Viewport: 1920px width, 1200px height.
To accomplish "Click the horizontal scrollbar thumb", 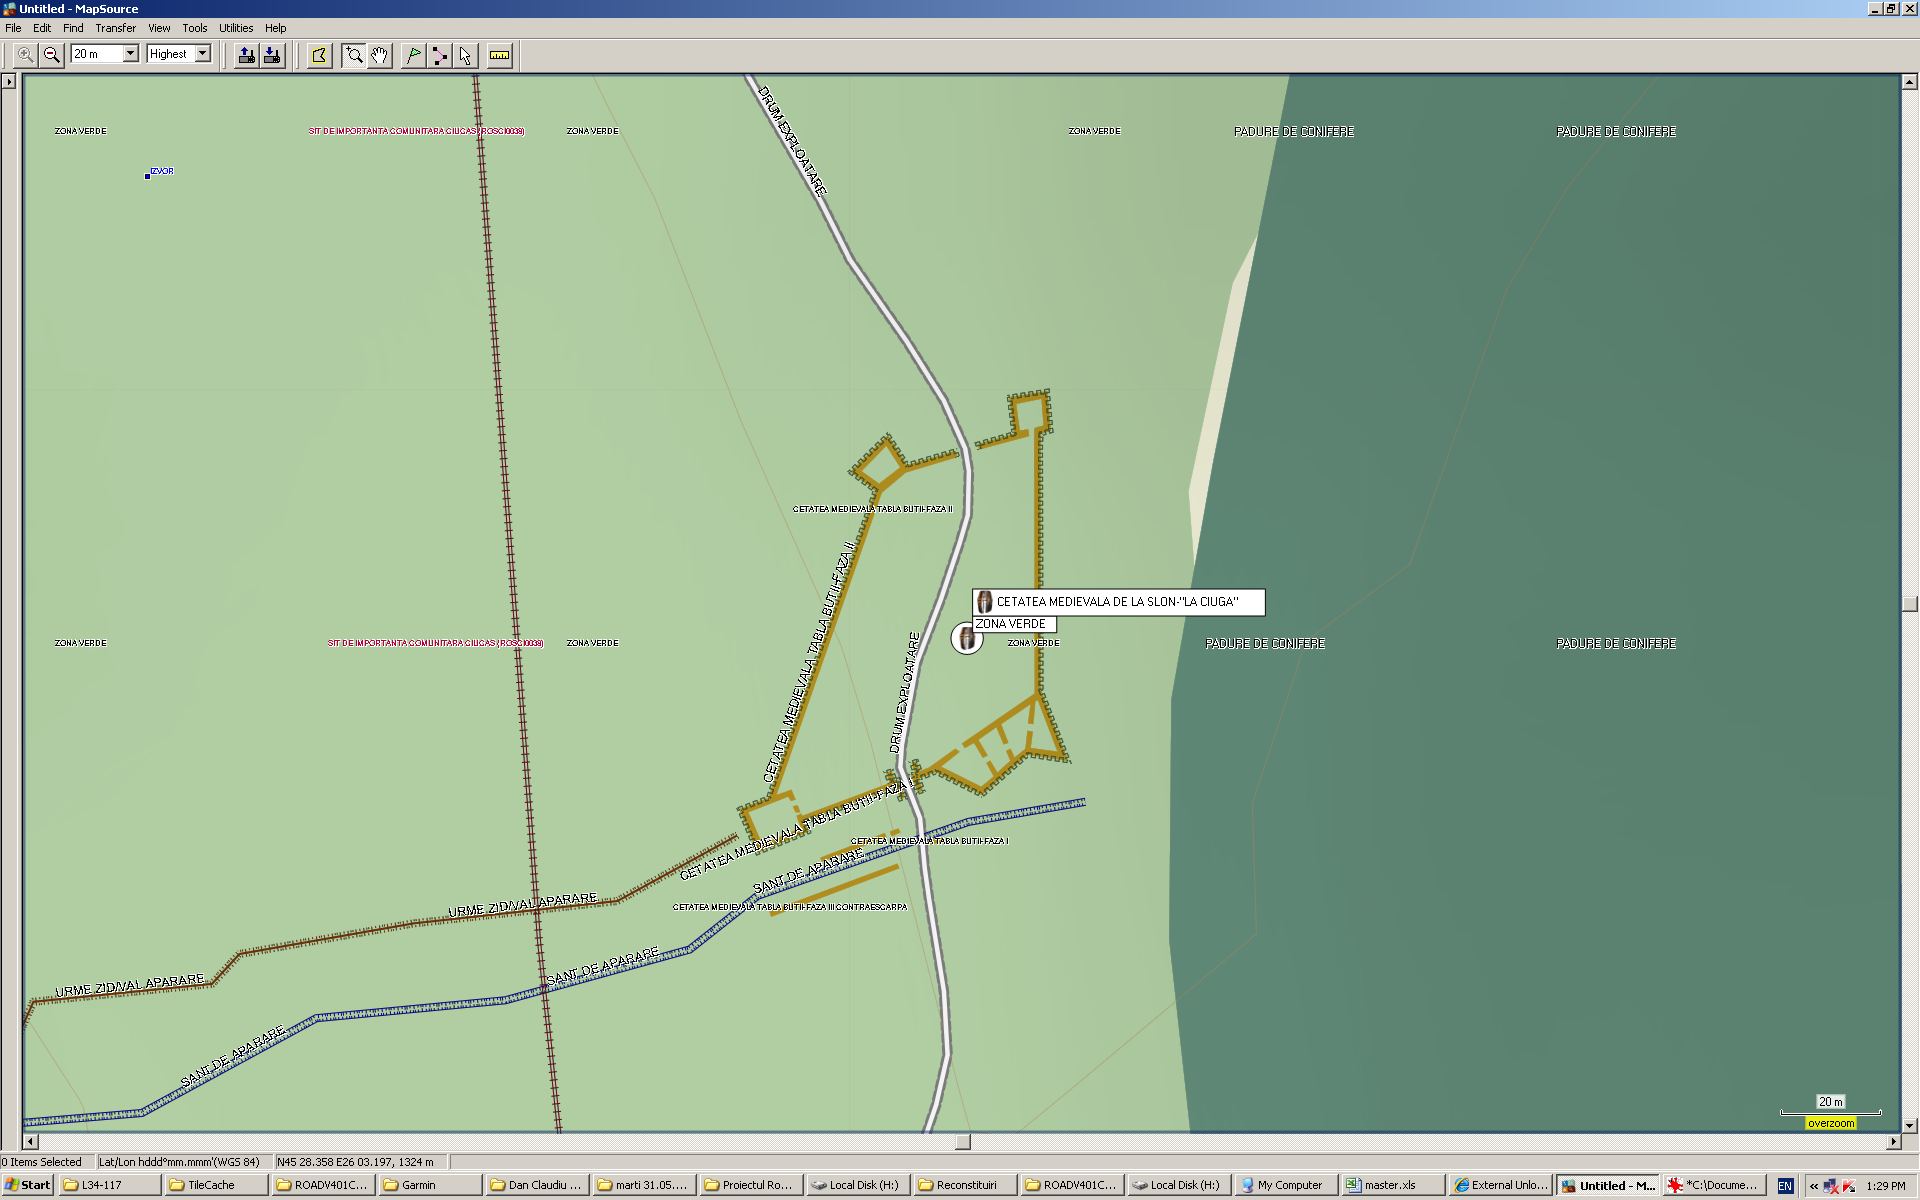I will click(x=963, y=1141).
